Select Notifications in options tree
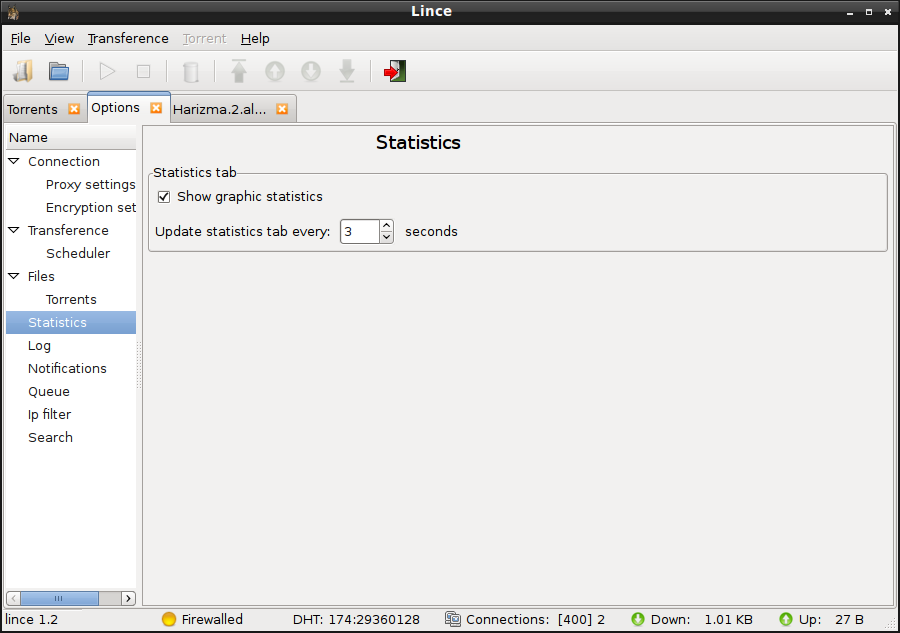The width and height of the screenshot is (900, 633). (x=67, y=368)
